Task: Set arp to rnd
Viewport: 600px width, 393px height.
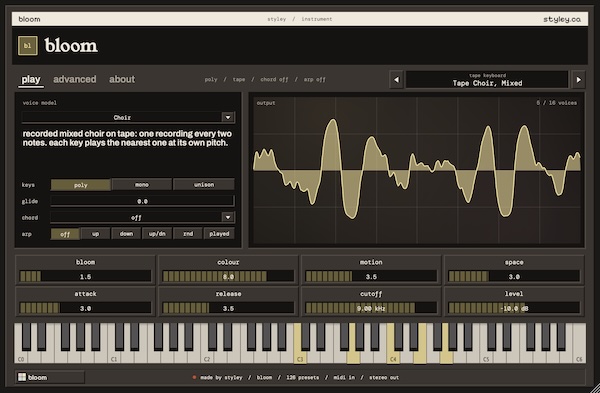Action: 188,234
